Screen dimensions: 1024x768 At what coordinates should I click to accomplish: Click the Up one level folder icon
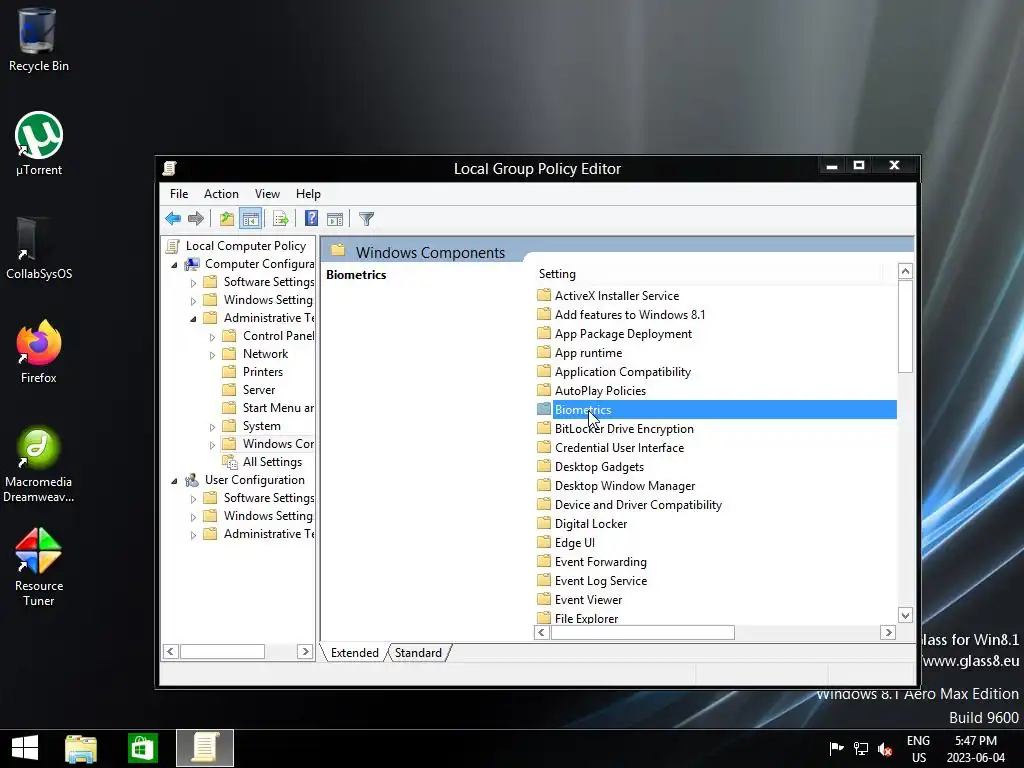tap(227, 219)
